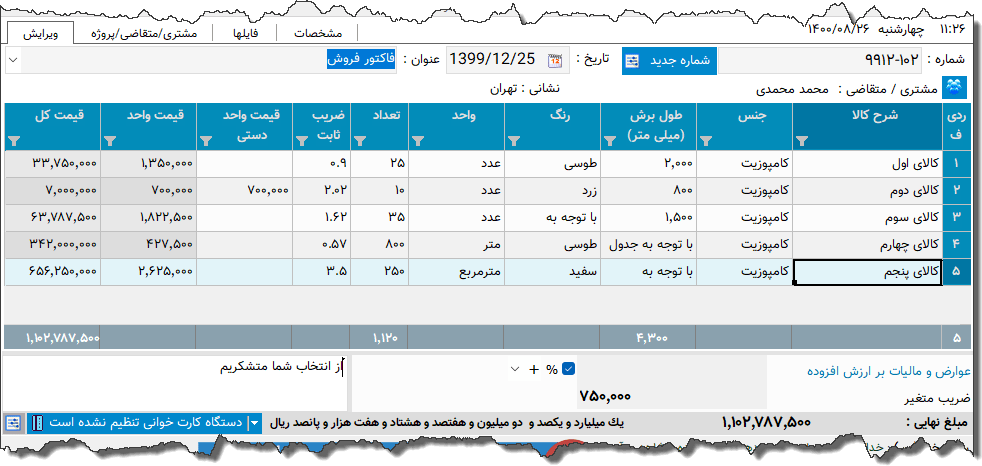Click the date field 1399/12/25

(x=494, y=60)
